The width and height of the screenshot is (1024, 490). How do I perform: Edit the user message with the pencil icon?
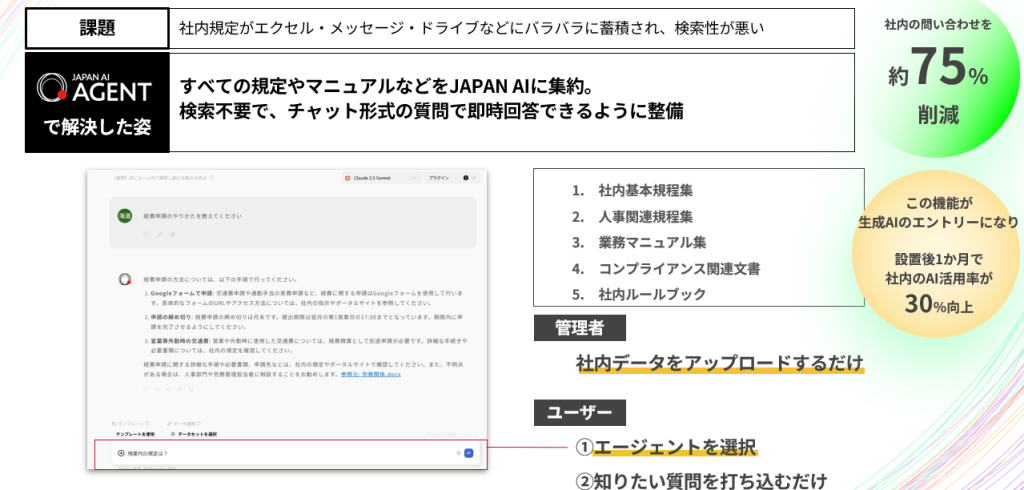point(159,233)
